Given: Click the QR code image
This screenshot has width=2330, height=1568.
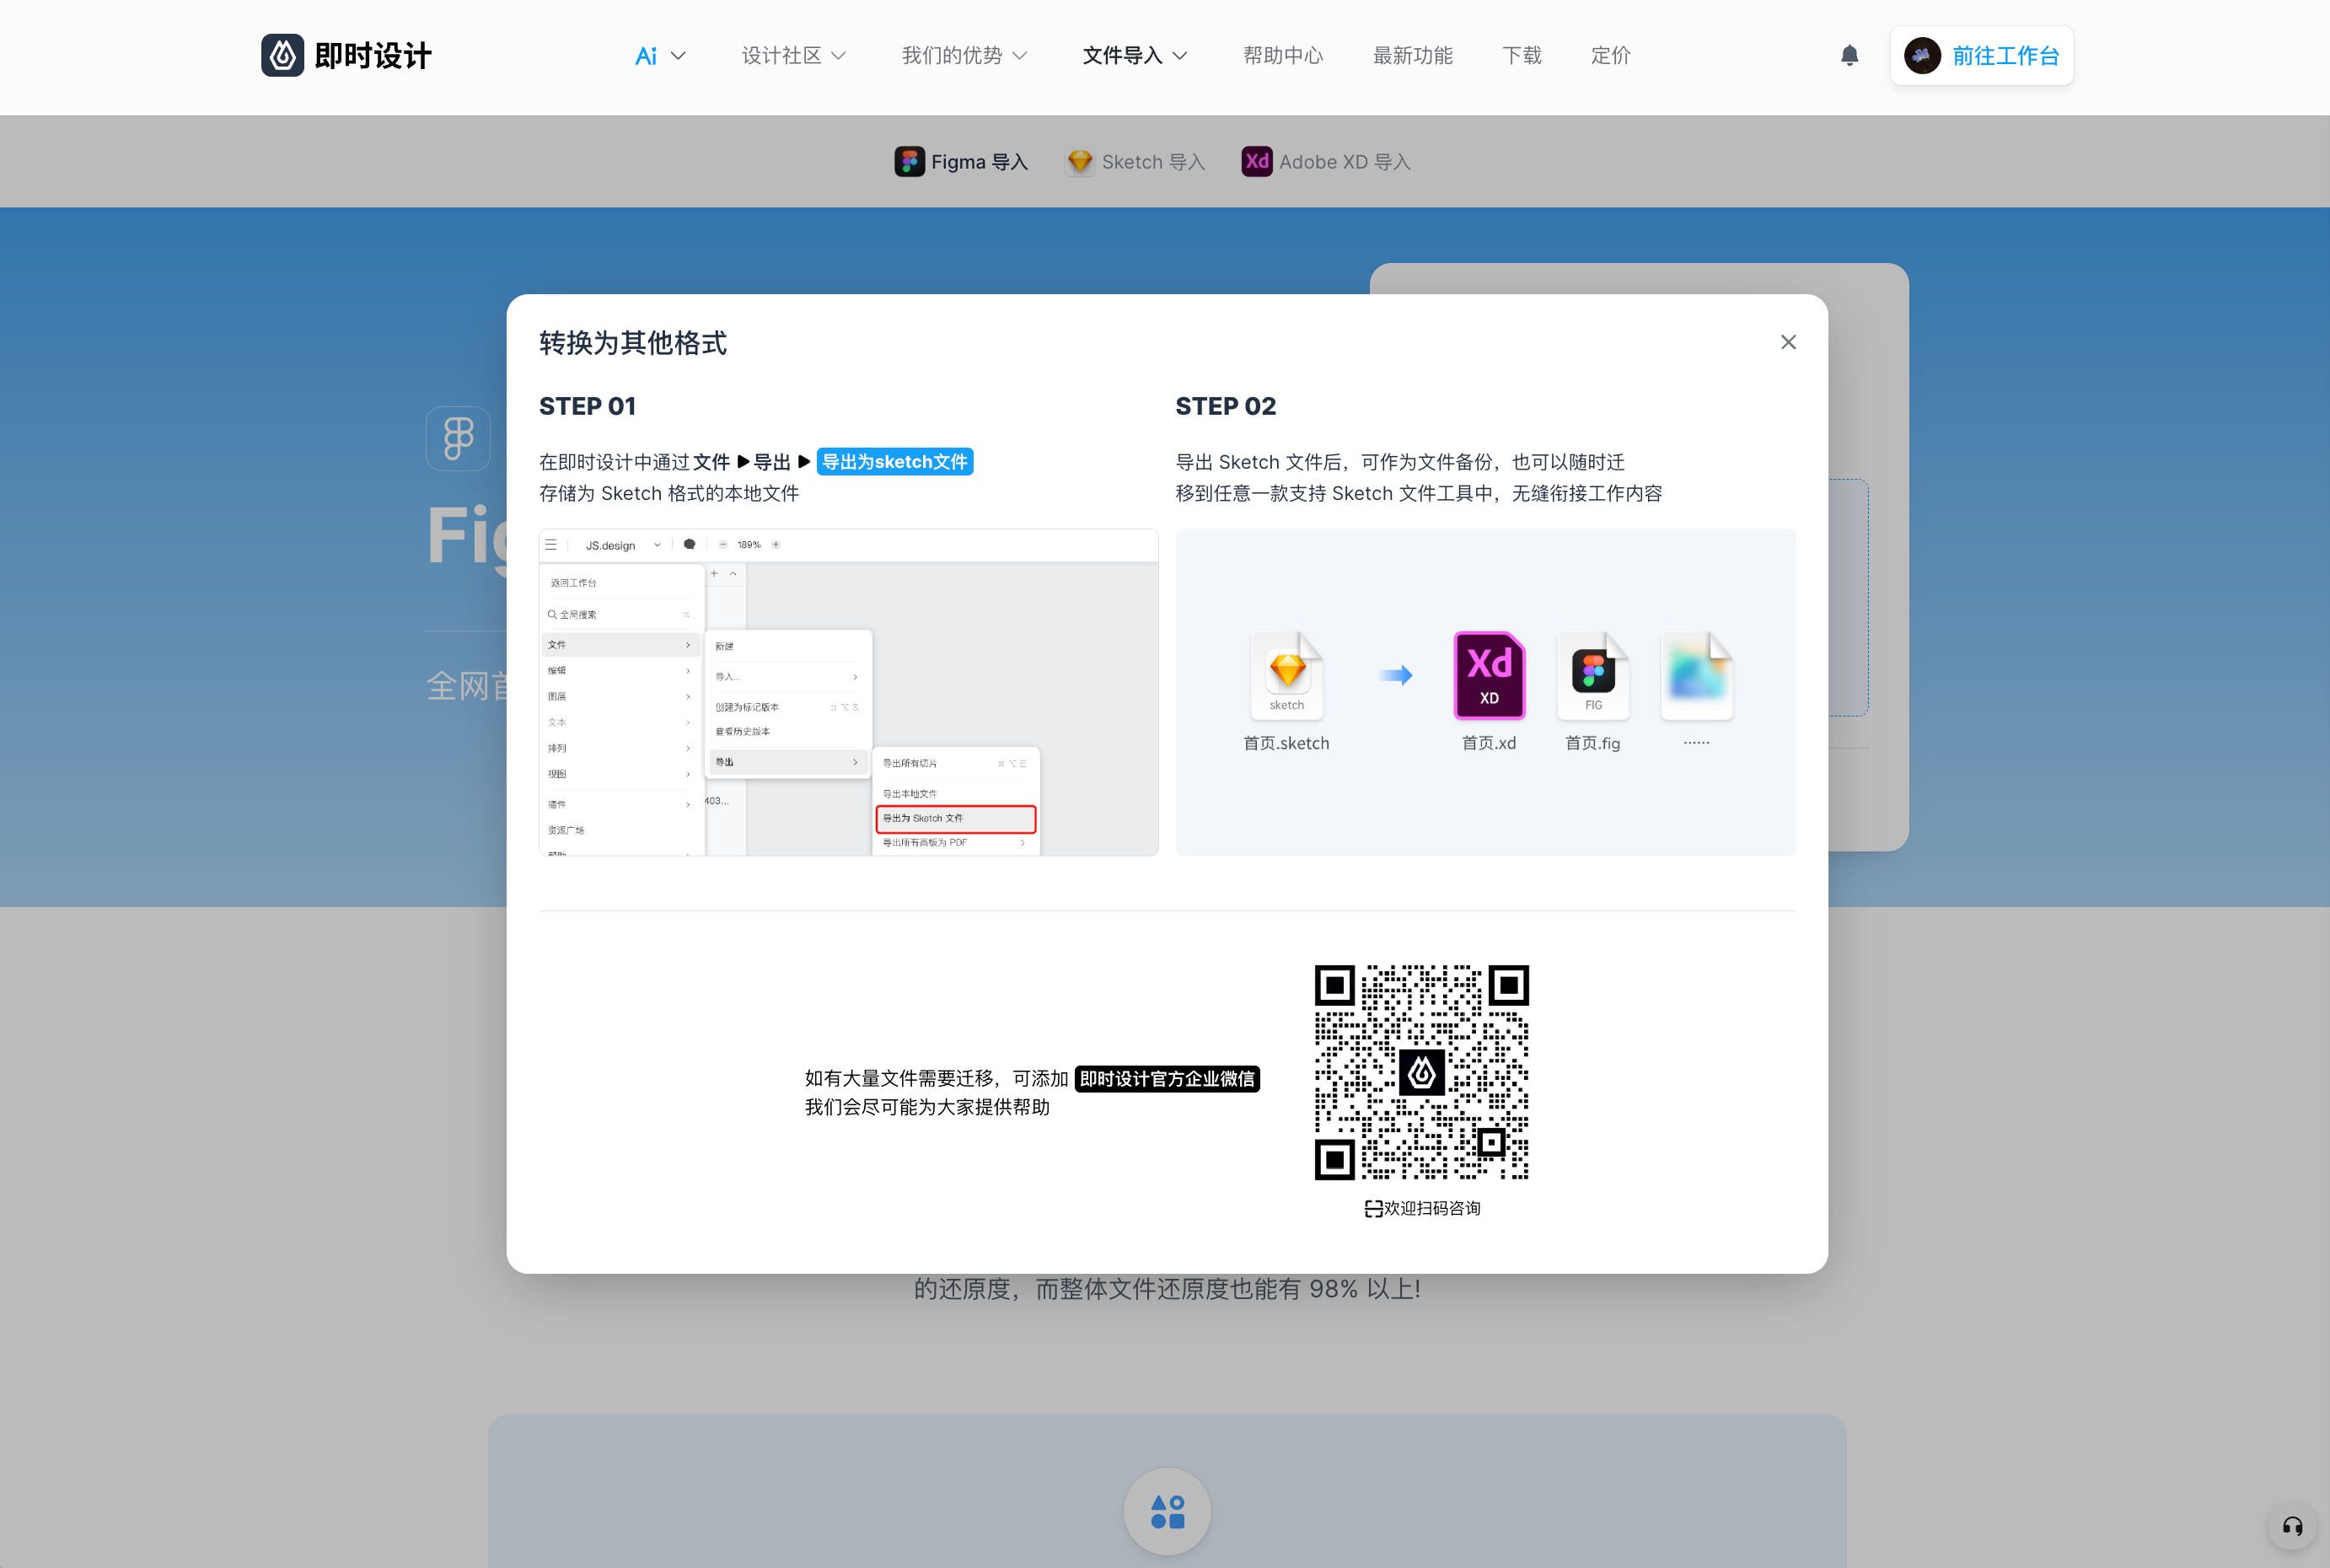Looking at the screenshot, I should [1421, 1072].
